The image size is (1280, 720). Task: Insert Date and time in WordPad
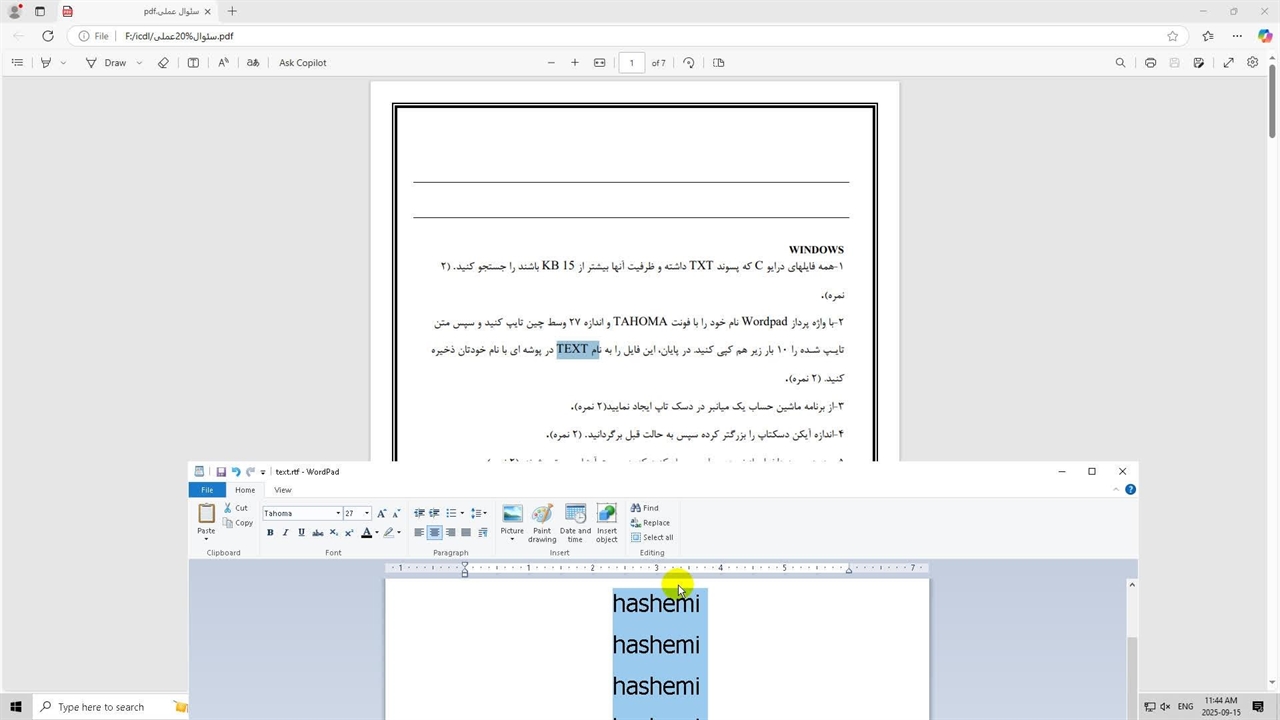pos(575,514)
